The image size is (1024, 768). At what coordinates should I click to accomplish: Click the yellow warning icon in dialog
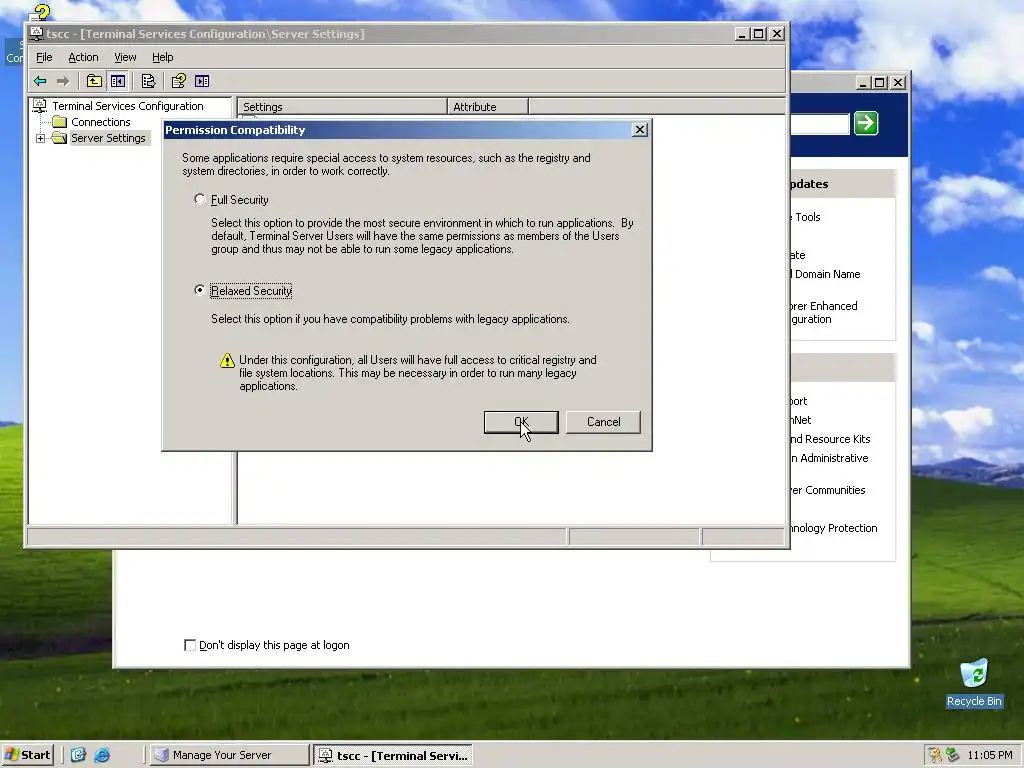click(x=227, y=360)
